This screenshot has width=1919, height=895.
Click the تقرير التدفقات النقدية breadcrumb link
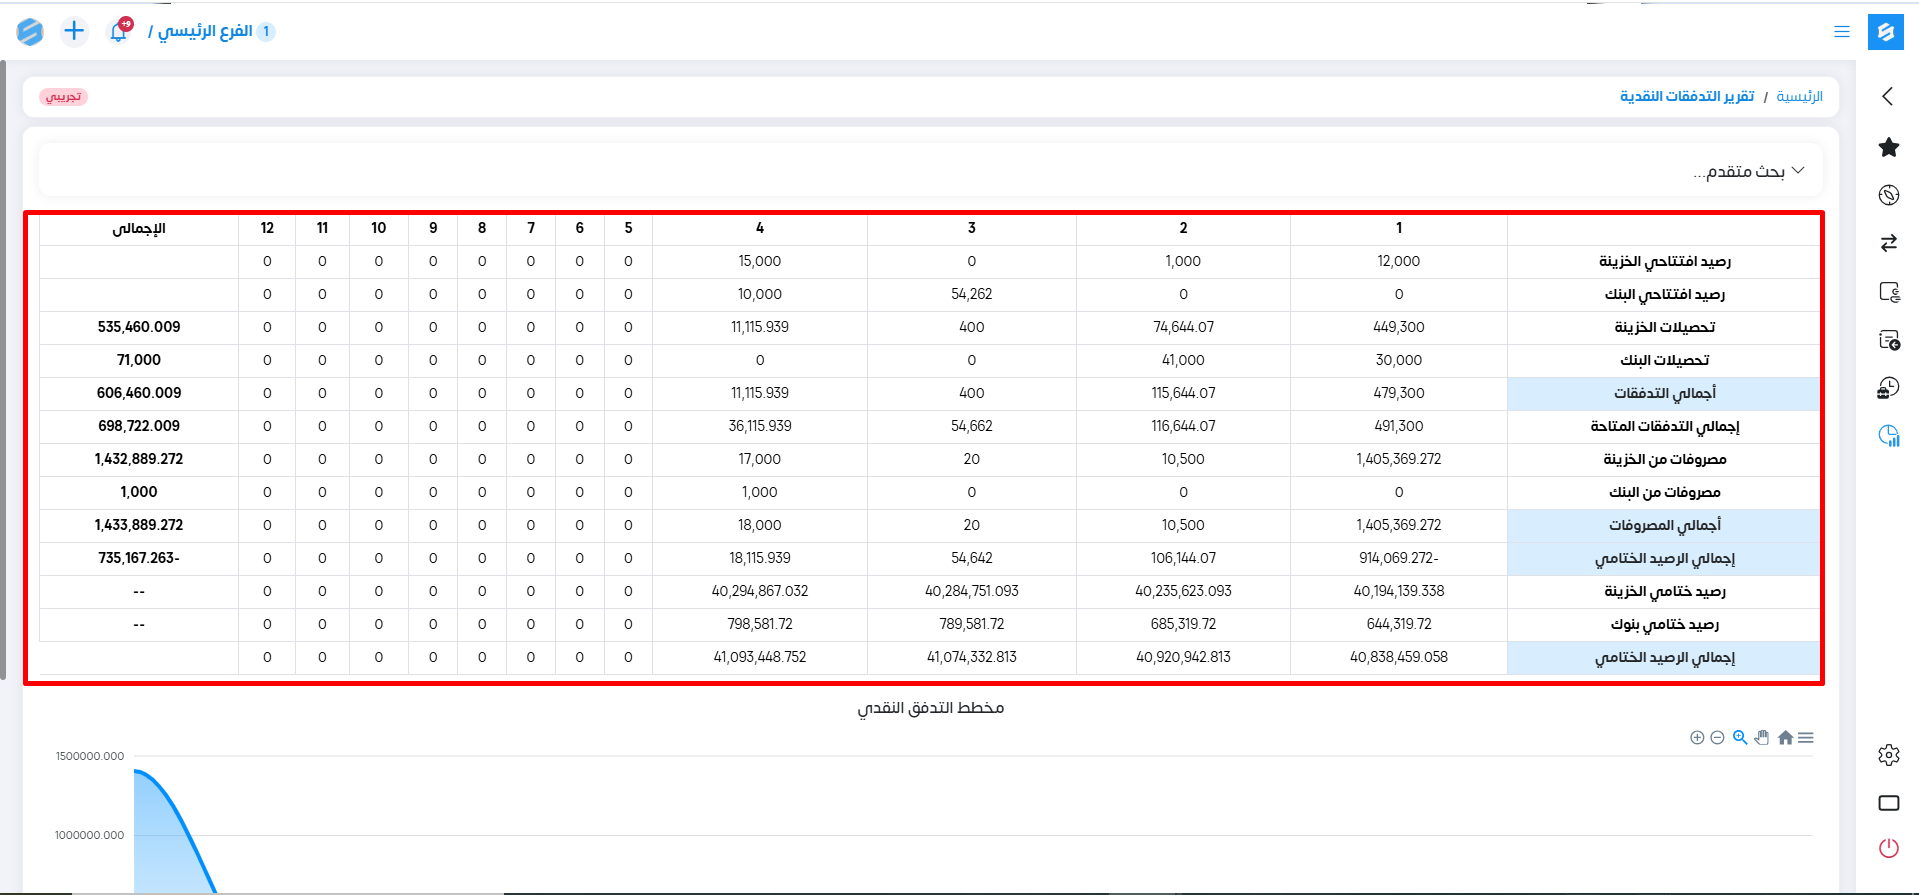1687,97
